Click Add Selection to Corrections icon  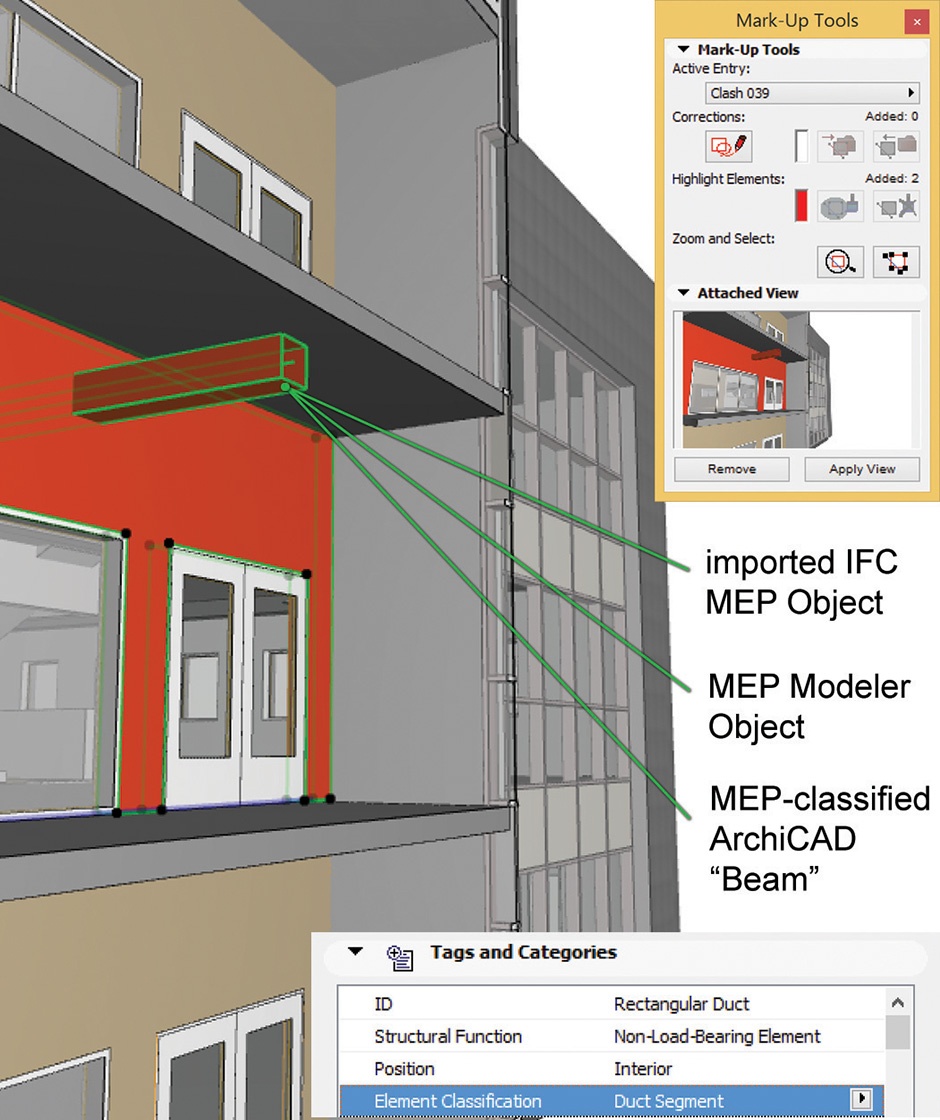[841, 146]
